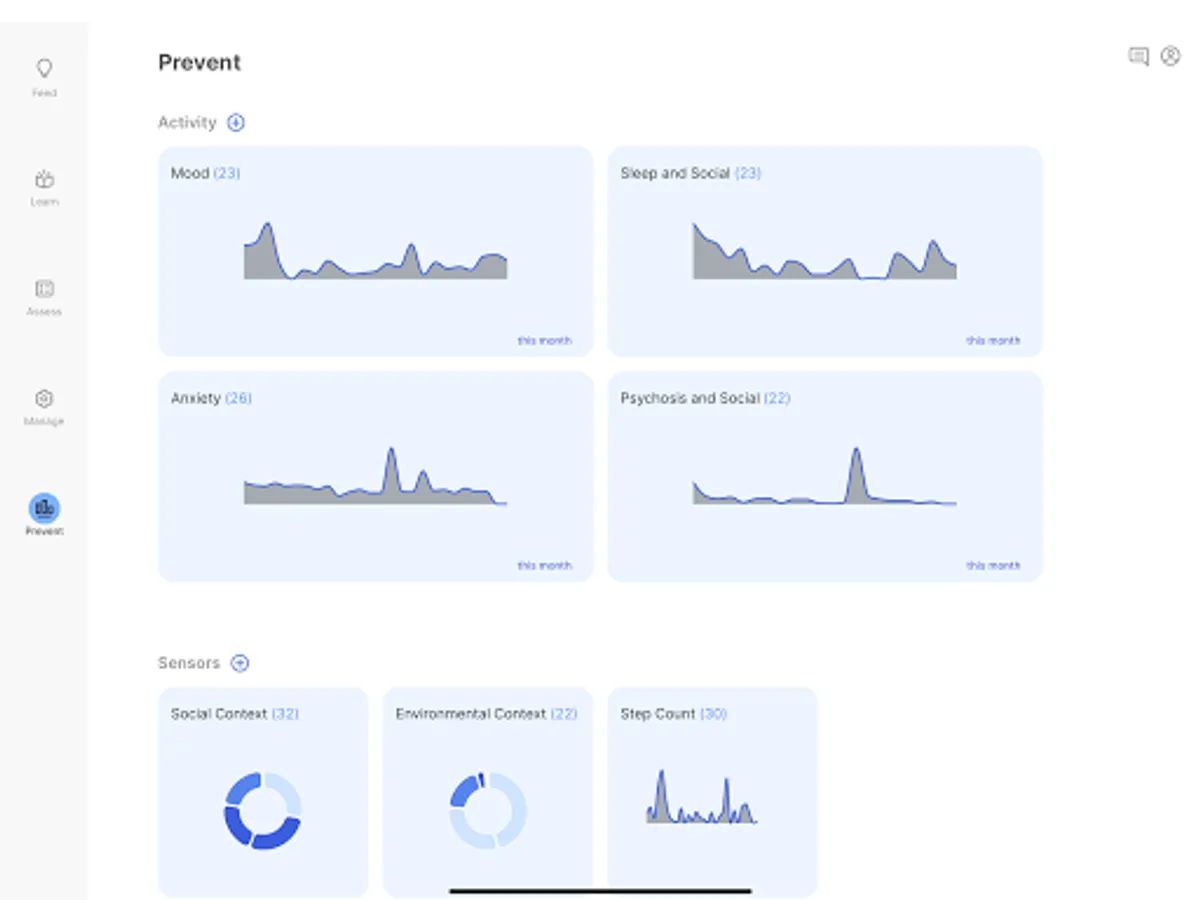Click the Sleep and Social title text
This screenshot has height=900, width=1200.
pyautogui.click(x=675, y=173)
